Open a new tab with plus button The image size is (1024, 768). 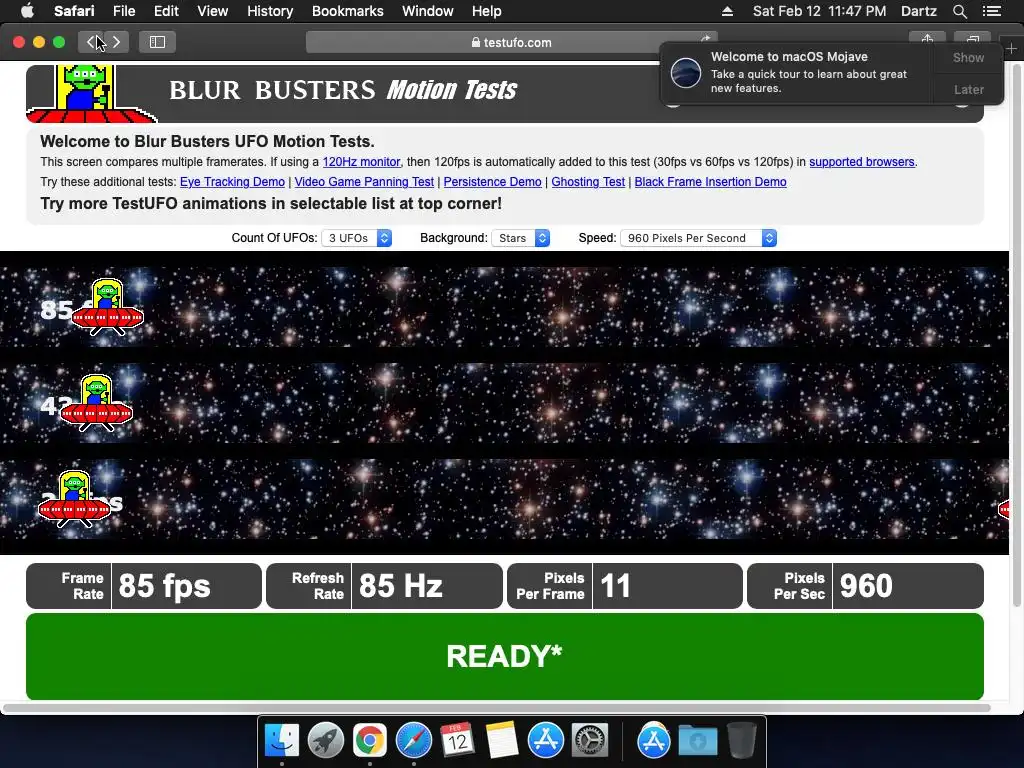(x=1011, y=48)
